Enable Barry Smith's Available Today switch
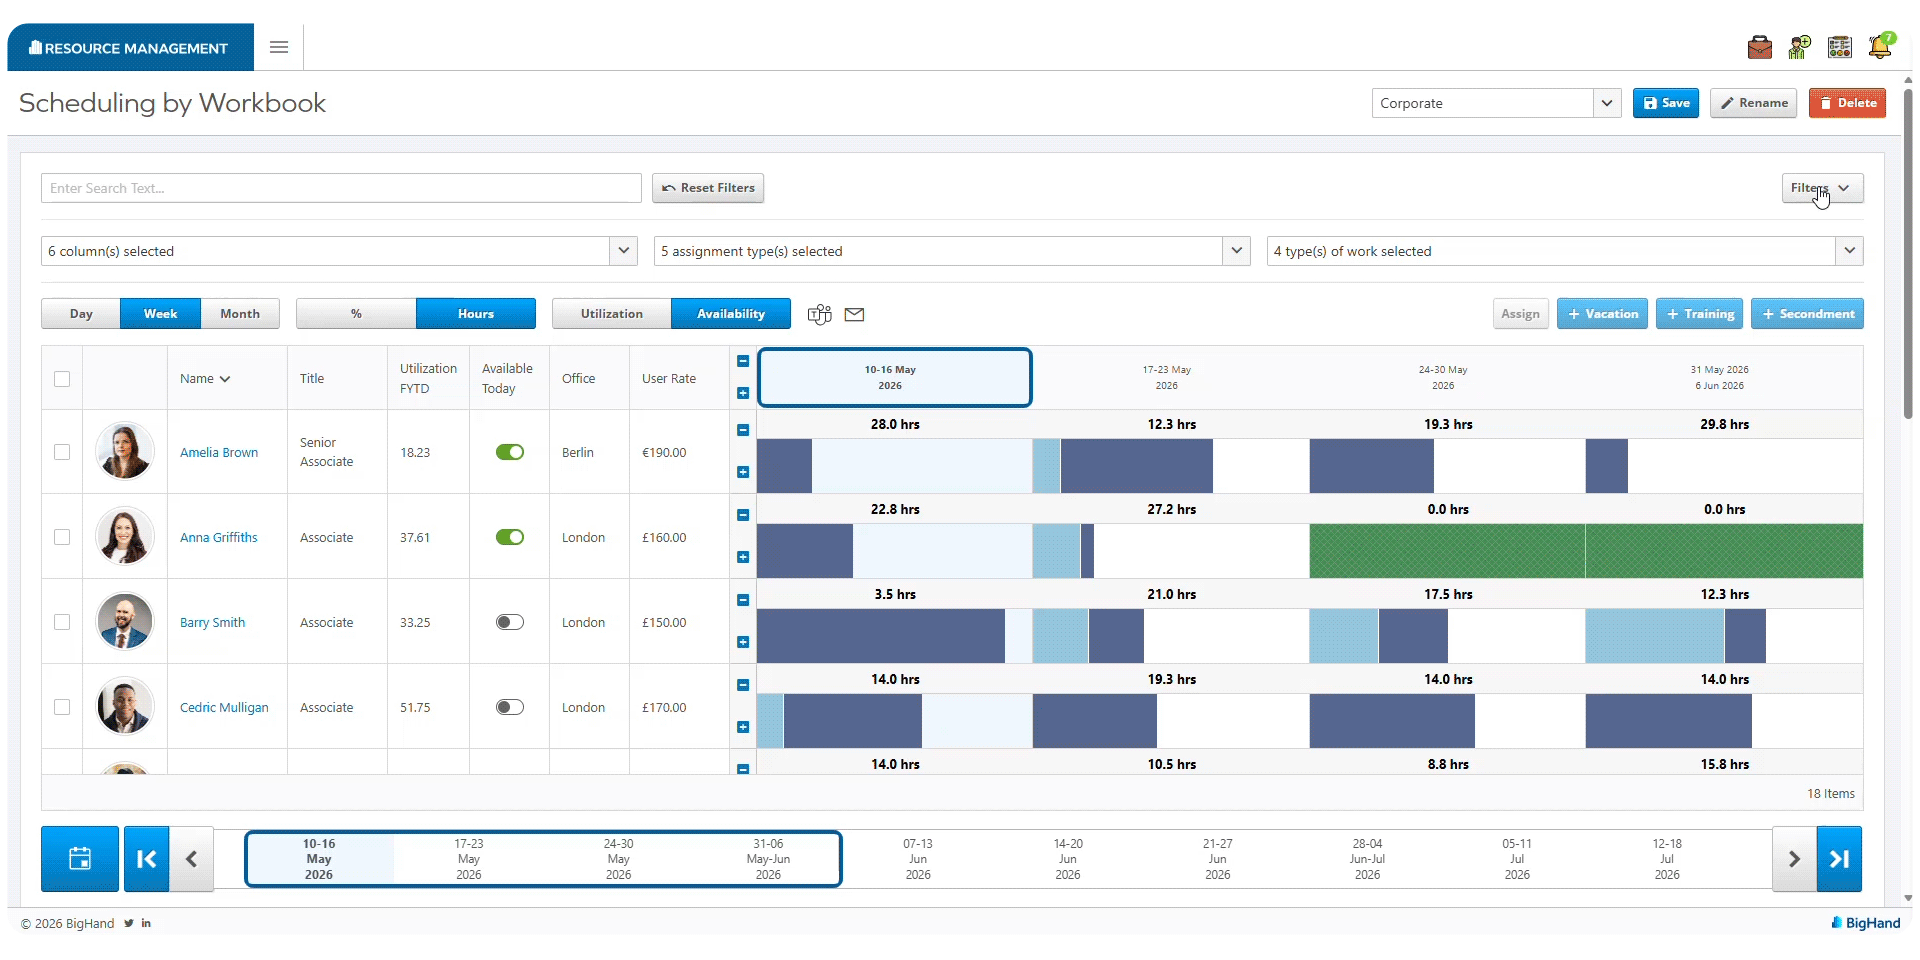Image resolution: width=1920 pixels, height=960 pixels. pyautogui.click(x=510, y=622)
